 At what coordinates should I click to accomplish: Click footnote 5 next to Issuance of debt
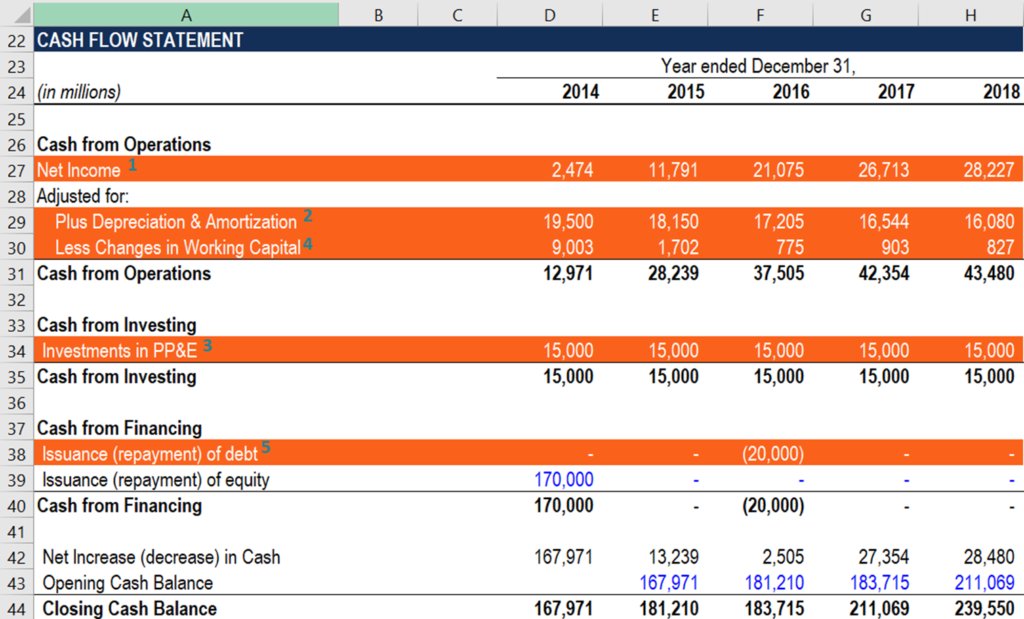[265, 446]
